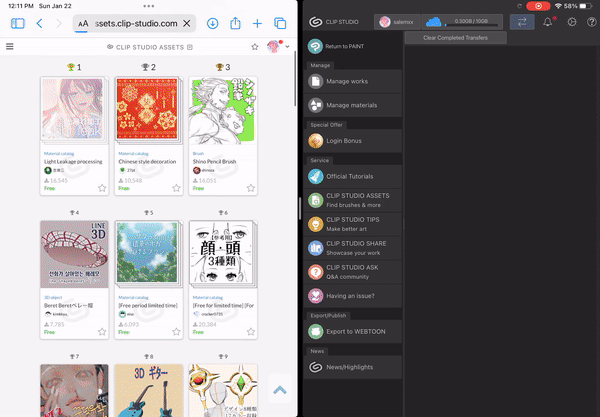Tap the Safari share icon

coord(235,23)
